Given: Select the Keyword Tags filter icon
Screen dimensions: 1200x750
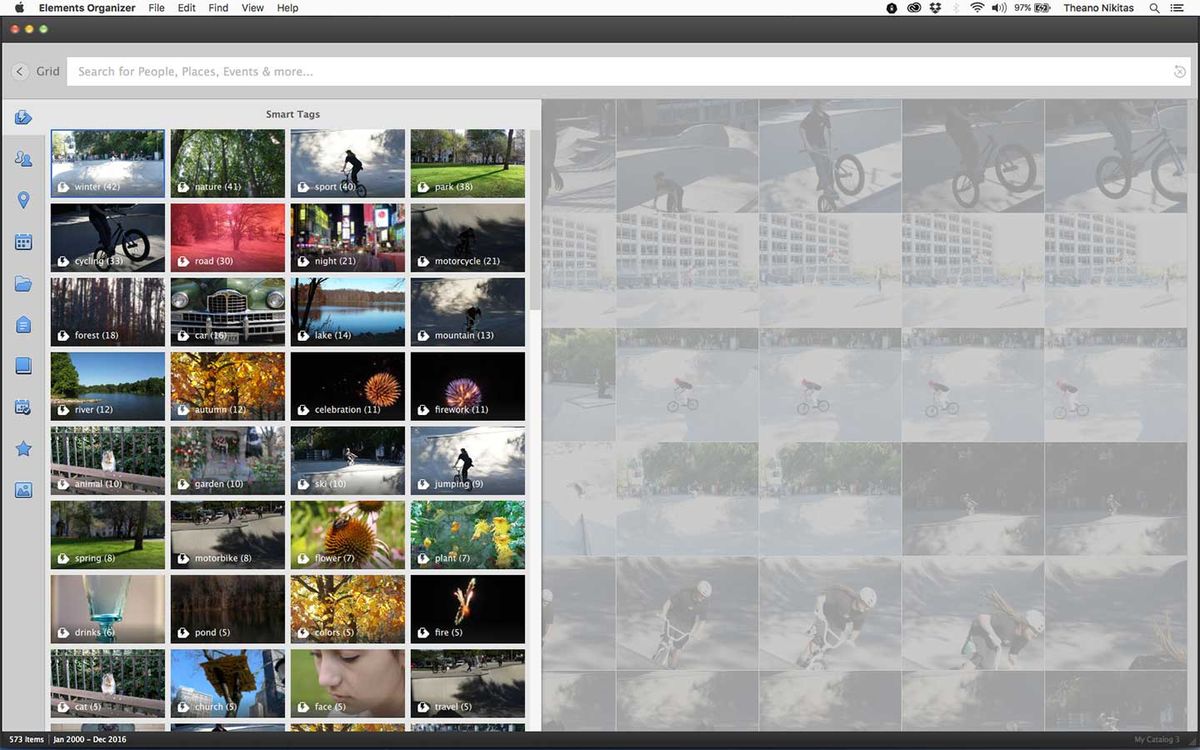Looking at the screenshot, I should coord(23,324).
